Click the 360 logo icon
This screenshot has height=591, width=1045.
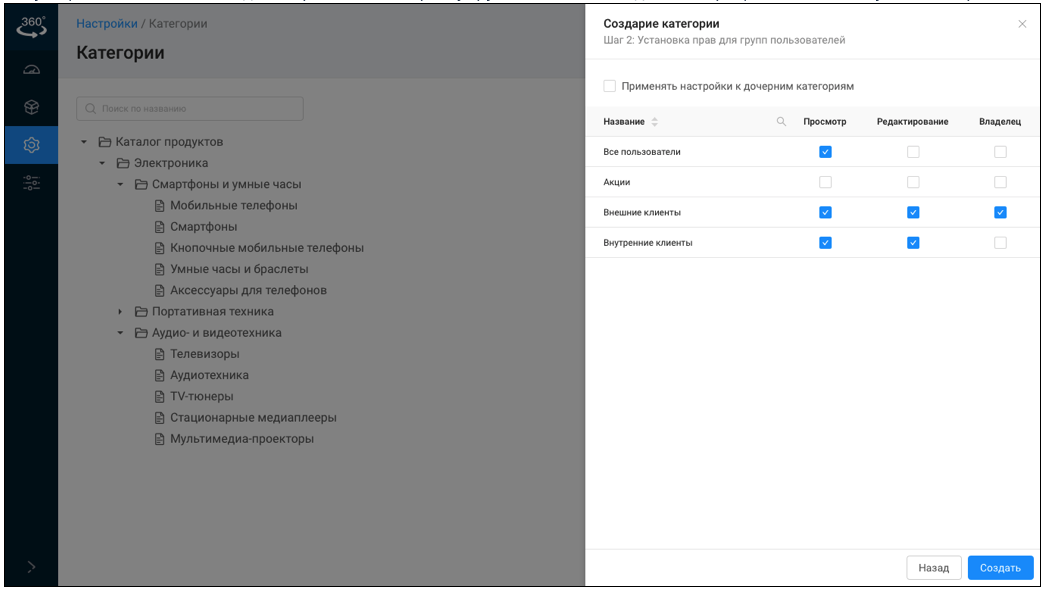[x=31, y=26]
